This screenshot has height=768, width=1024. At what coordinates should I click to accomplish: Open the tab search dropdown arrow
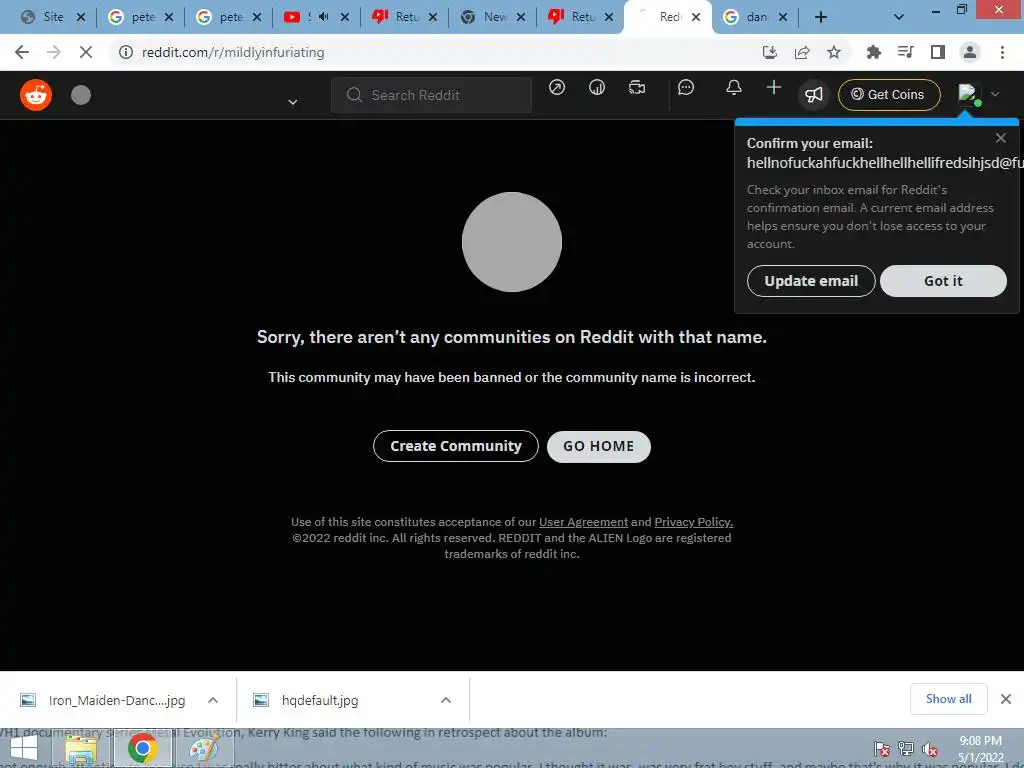point(899,18)
